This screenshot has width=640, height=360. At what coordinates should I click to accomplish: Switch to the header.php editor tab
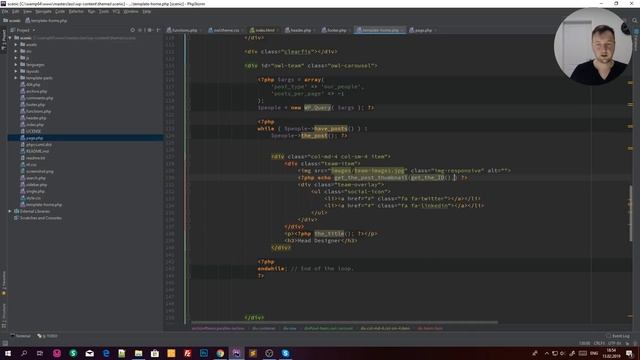pos(300,30)
